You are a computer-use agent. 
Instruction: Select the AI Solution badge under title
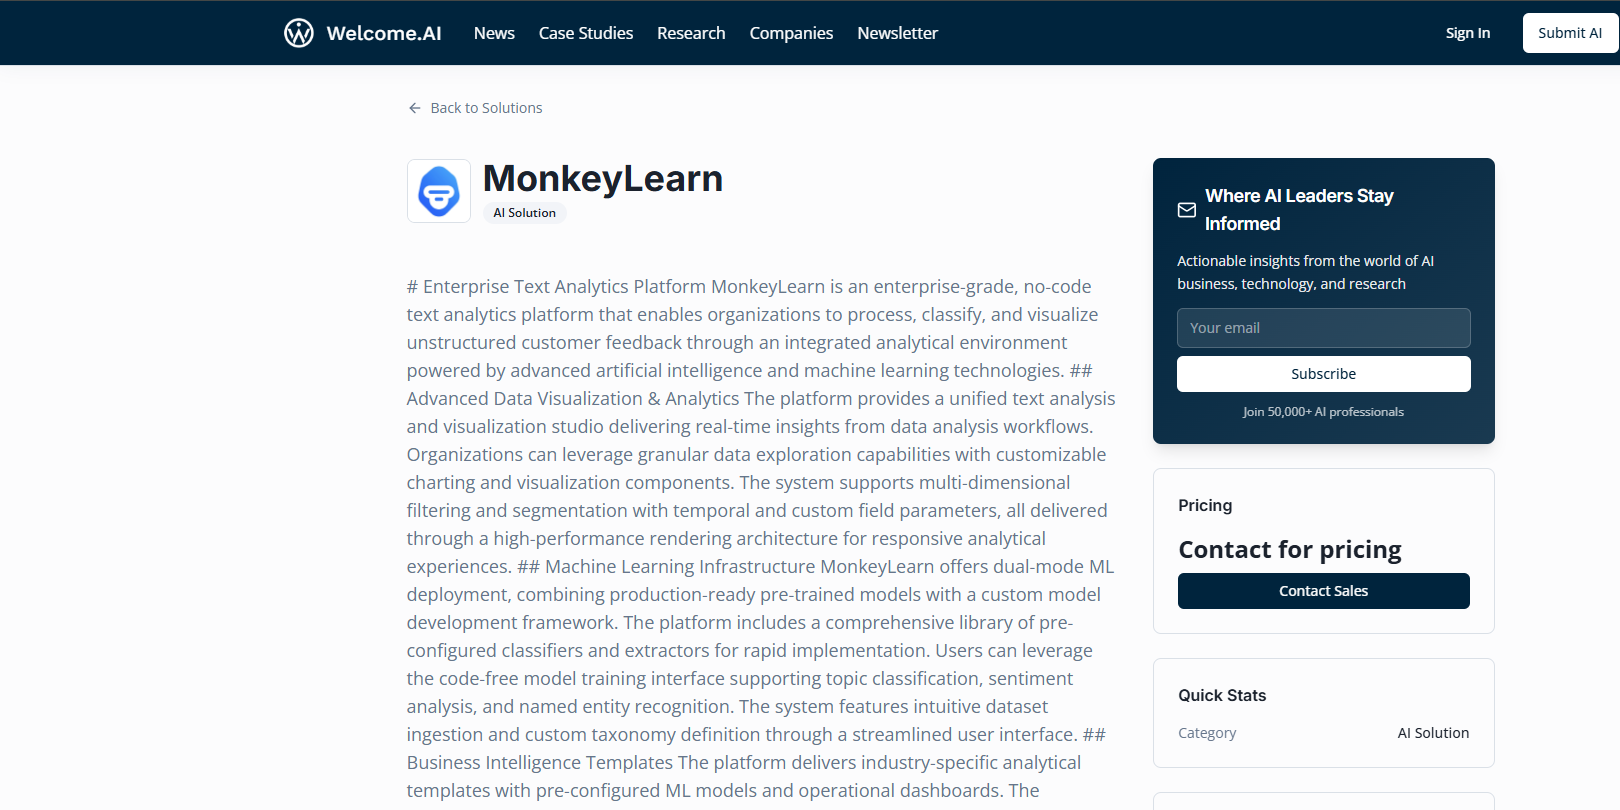point(524,213)
